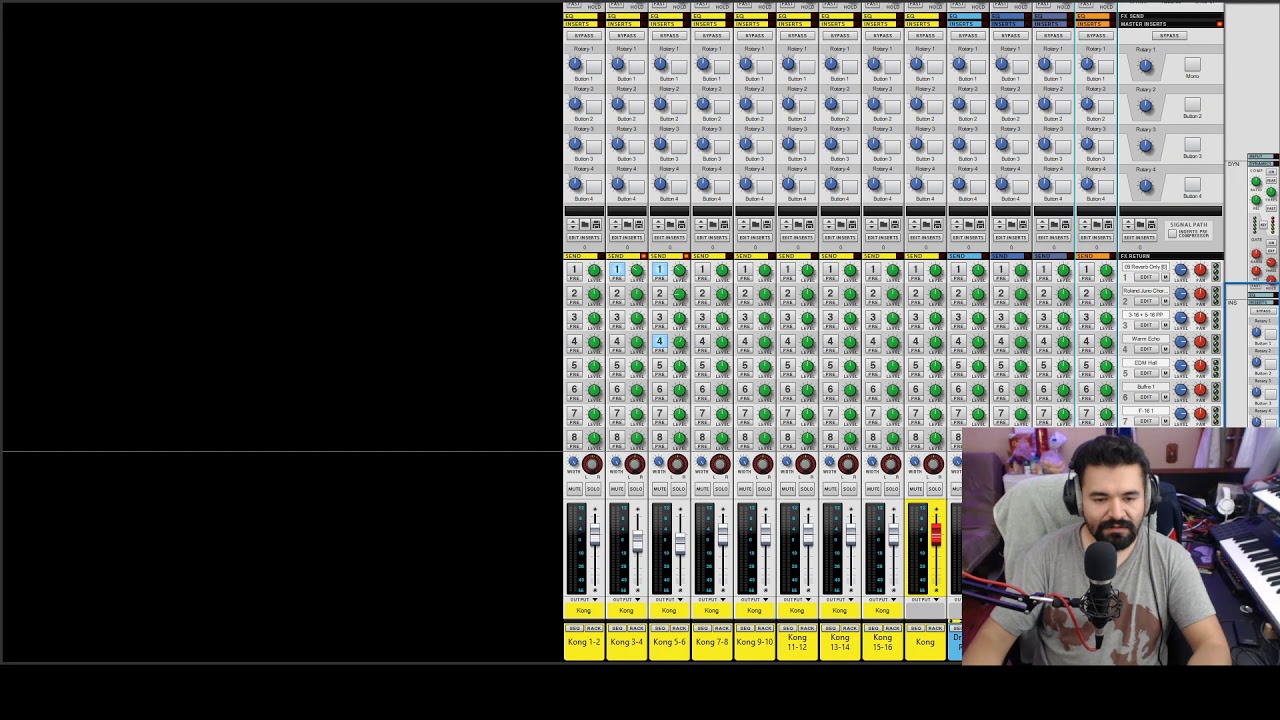
Task: Browse insert patch on Kong 11-12 channel
Action: [x=798, y=224]
